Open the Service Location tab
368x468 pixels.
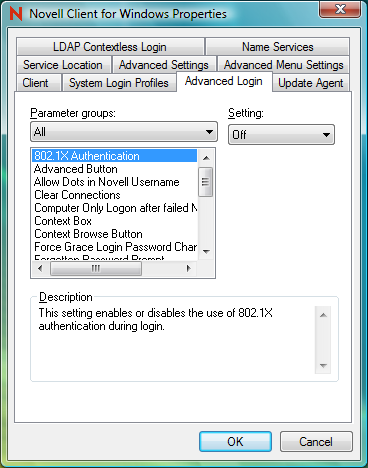coord(63,65)
